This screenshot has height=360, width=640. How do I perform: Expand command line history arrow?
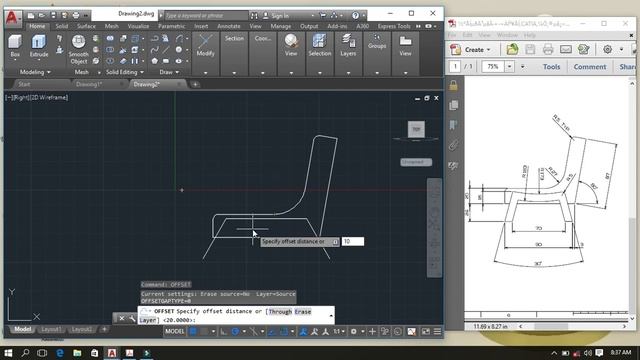tap(331, 315)
